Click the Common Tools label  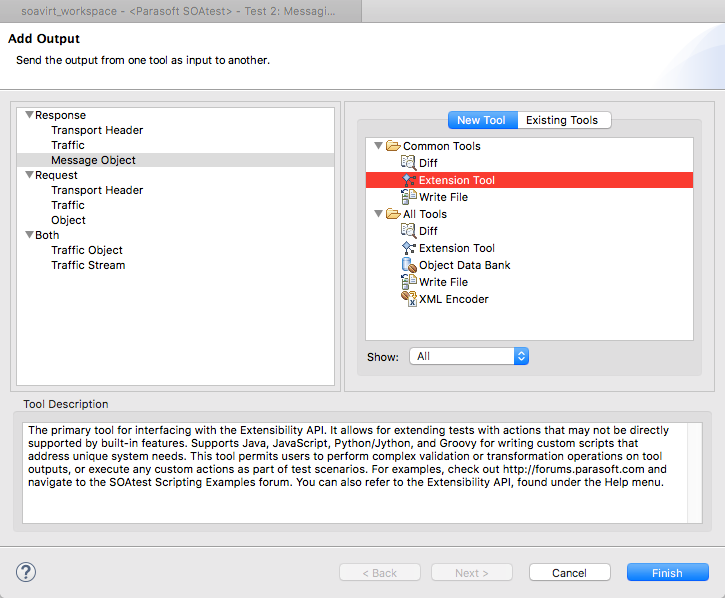[x=442, y=146]
